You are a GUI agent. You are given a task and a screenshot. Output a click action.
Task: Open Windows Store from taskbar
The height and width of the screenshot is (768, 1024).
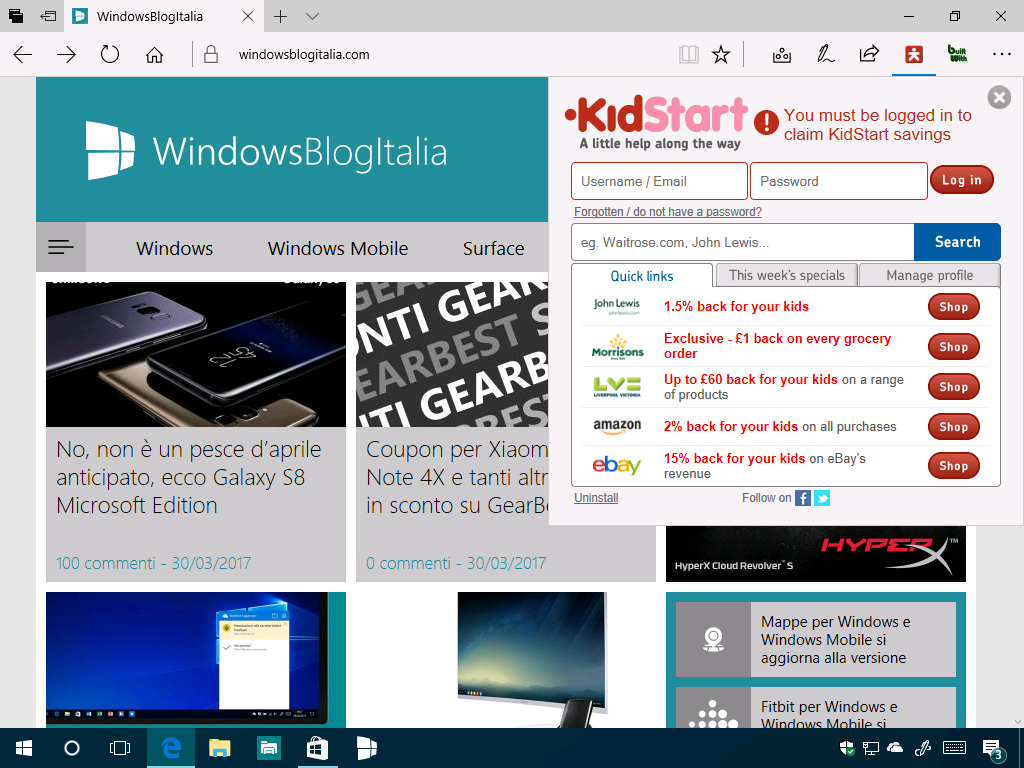coord(317,748)
